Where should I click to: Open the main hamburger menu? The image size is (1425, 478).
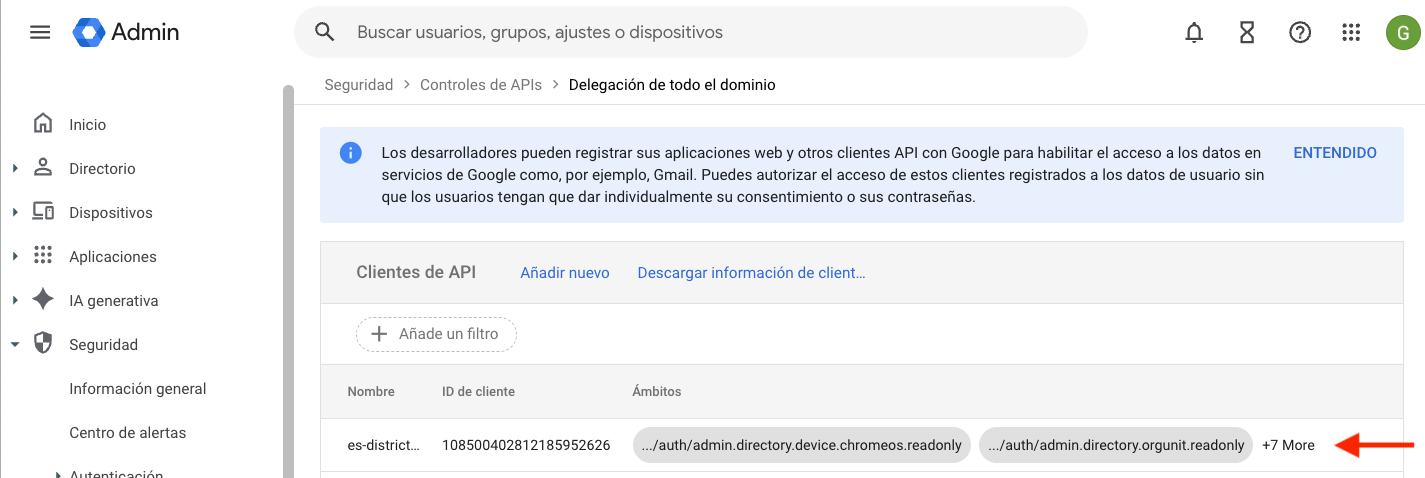point(40,32)
